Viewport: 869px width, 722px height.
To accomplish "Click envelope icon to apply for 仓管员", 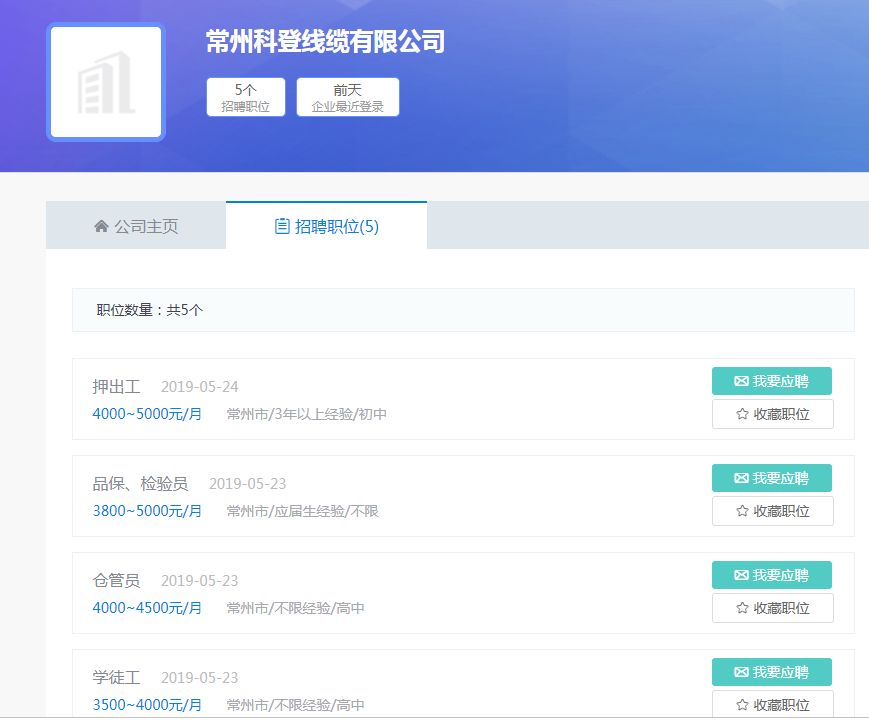I will point(741,575).
